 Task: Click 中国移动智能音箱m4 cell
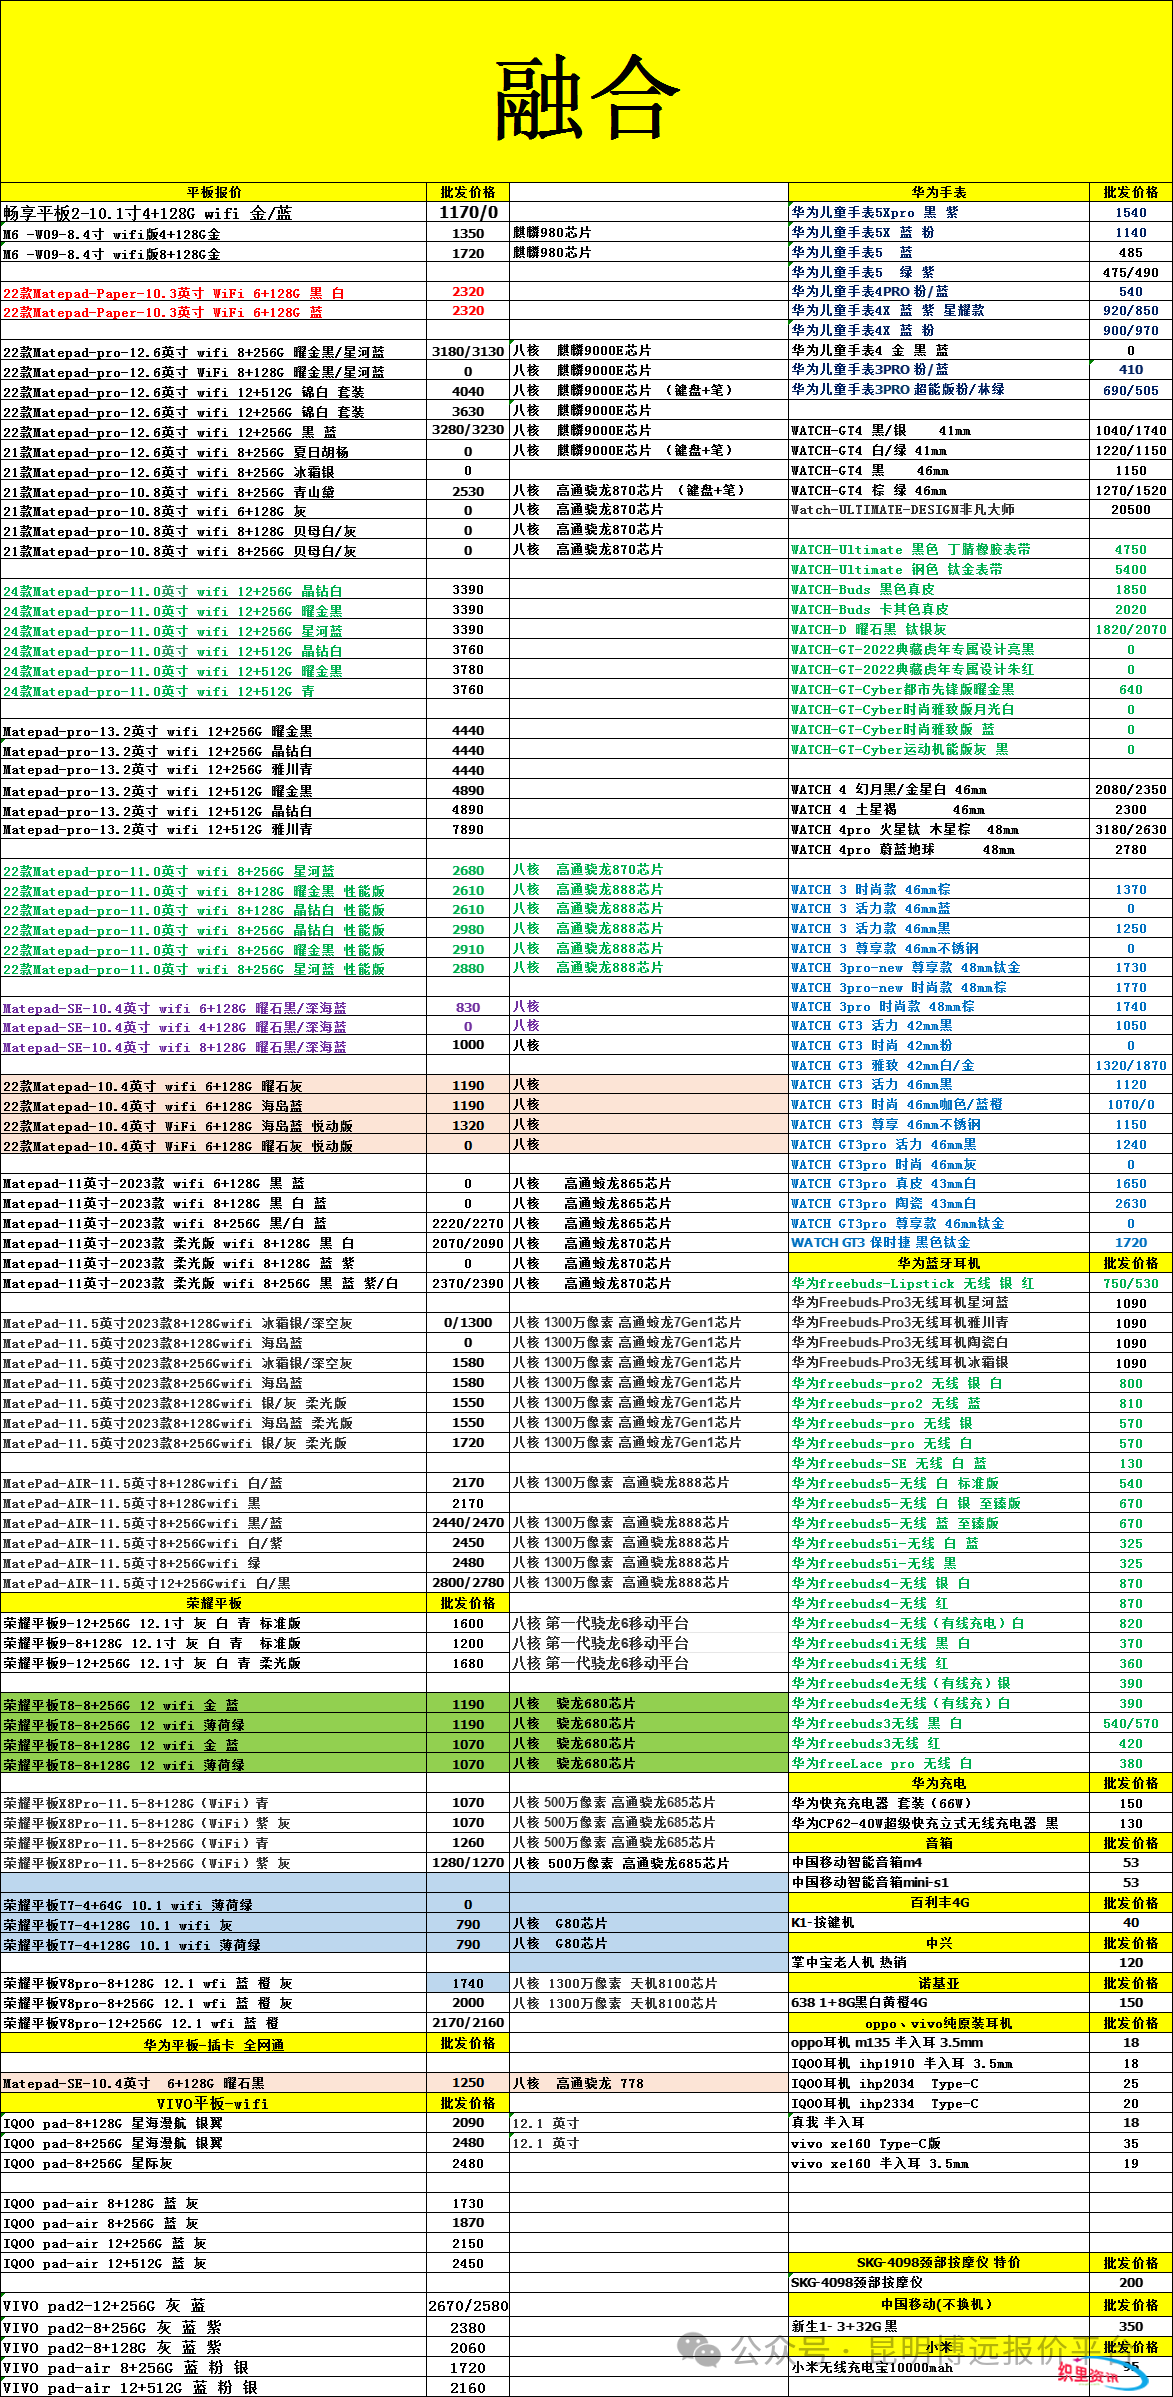click(939, 1863)
